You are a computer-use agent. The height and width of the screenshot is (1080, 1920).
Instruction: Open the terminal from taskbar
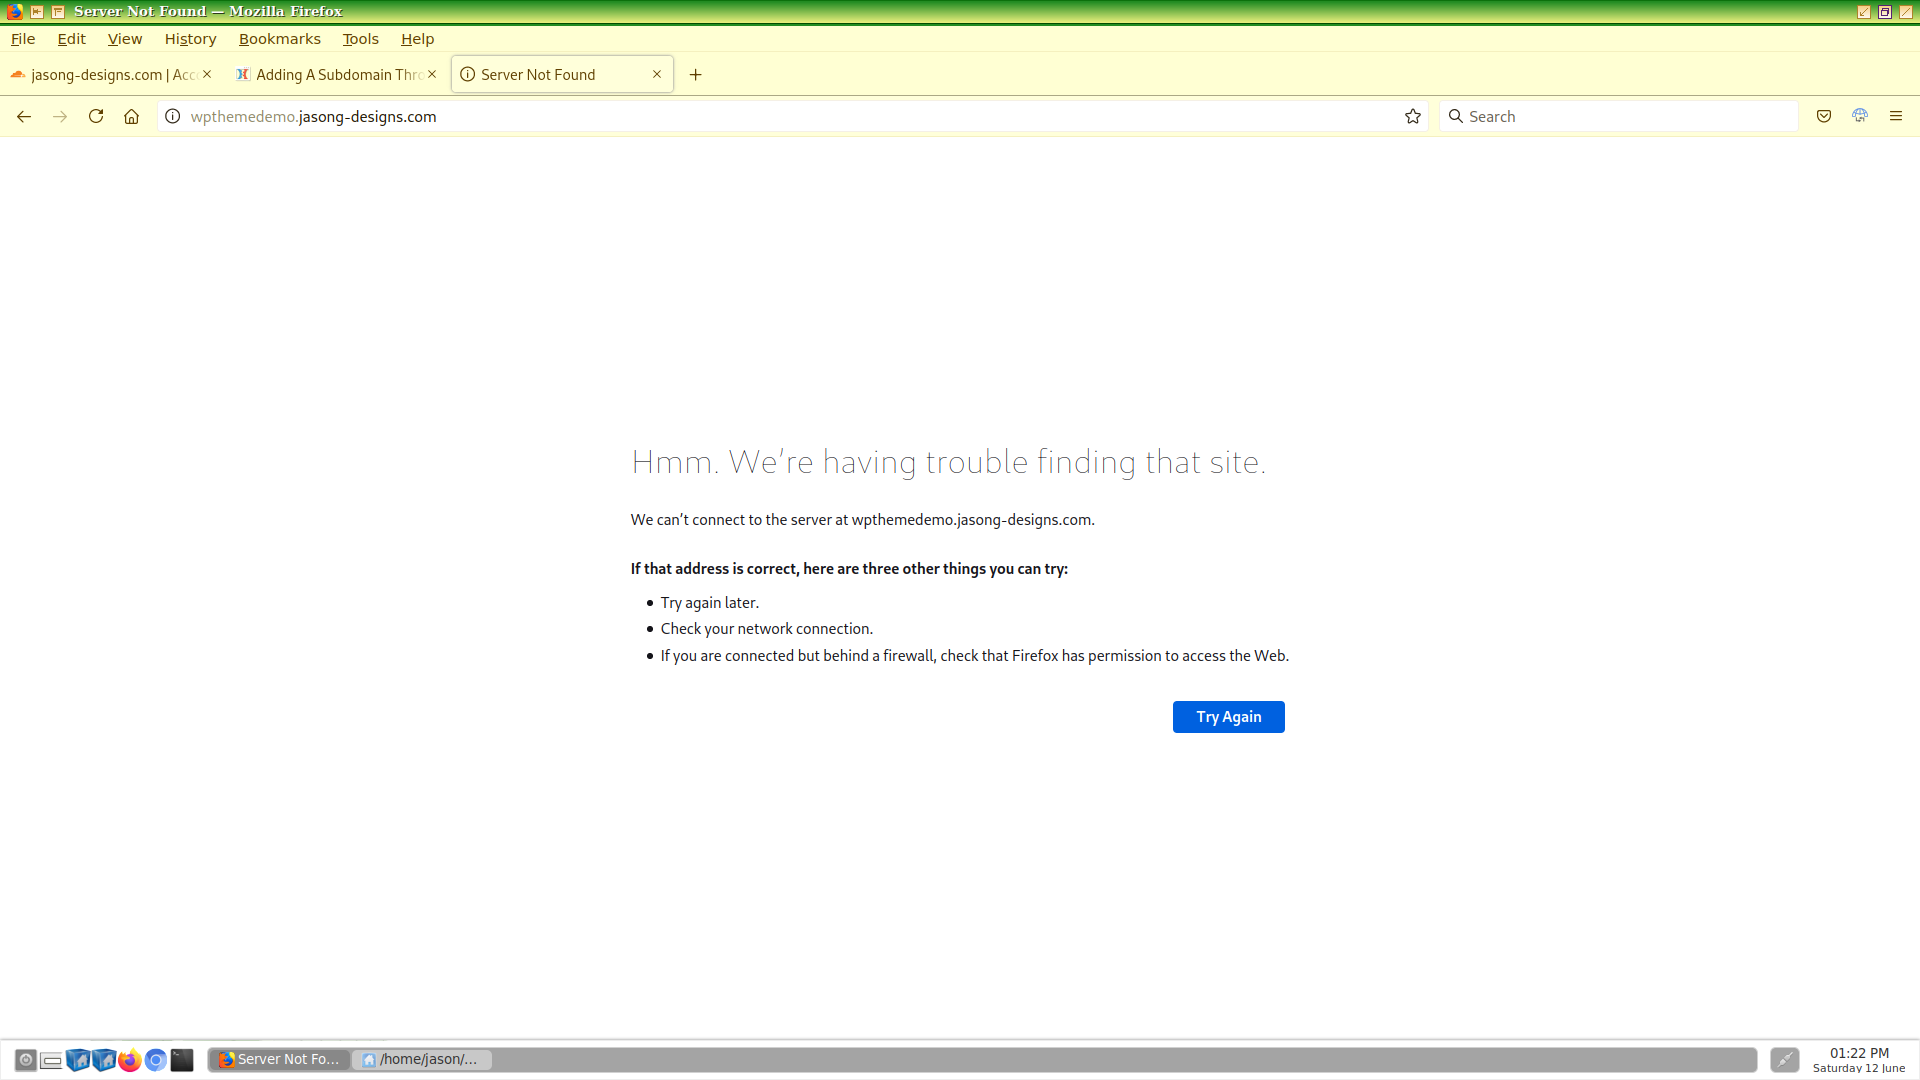click(182, 1060)
